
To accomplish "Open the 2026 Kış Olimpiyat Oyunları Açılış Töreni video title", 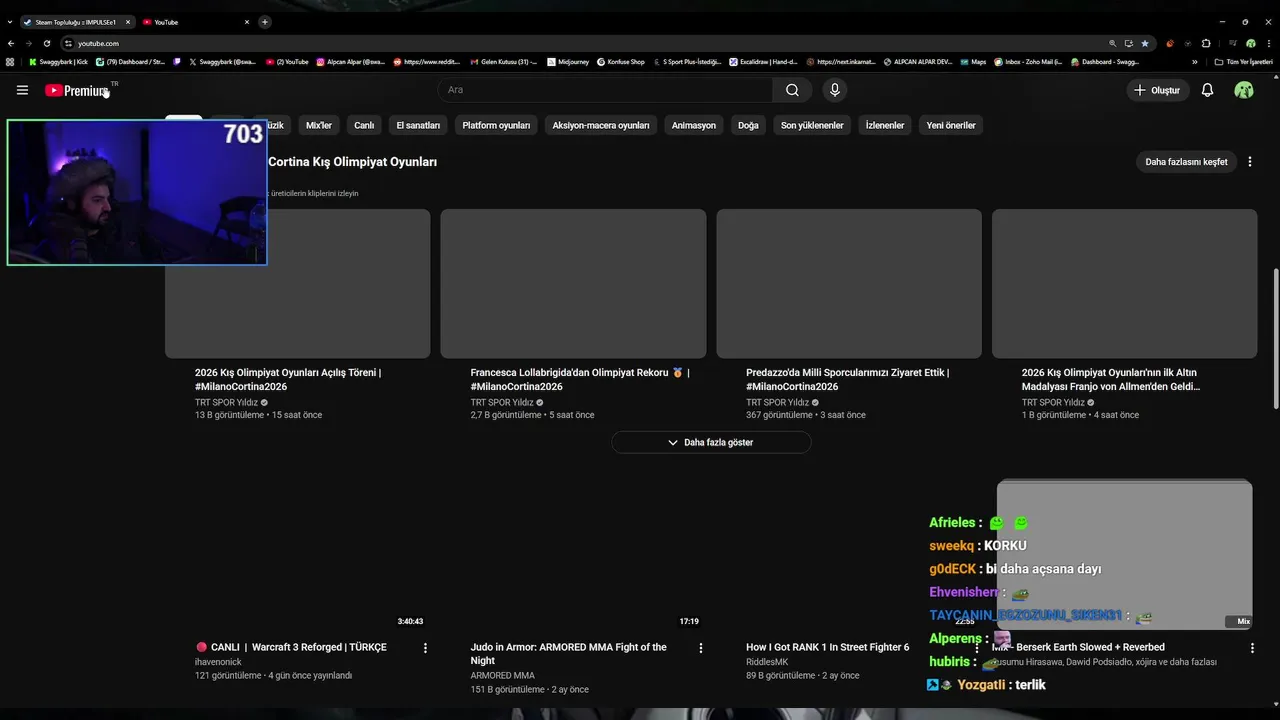I will click(288, 380).
